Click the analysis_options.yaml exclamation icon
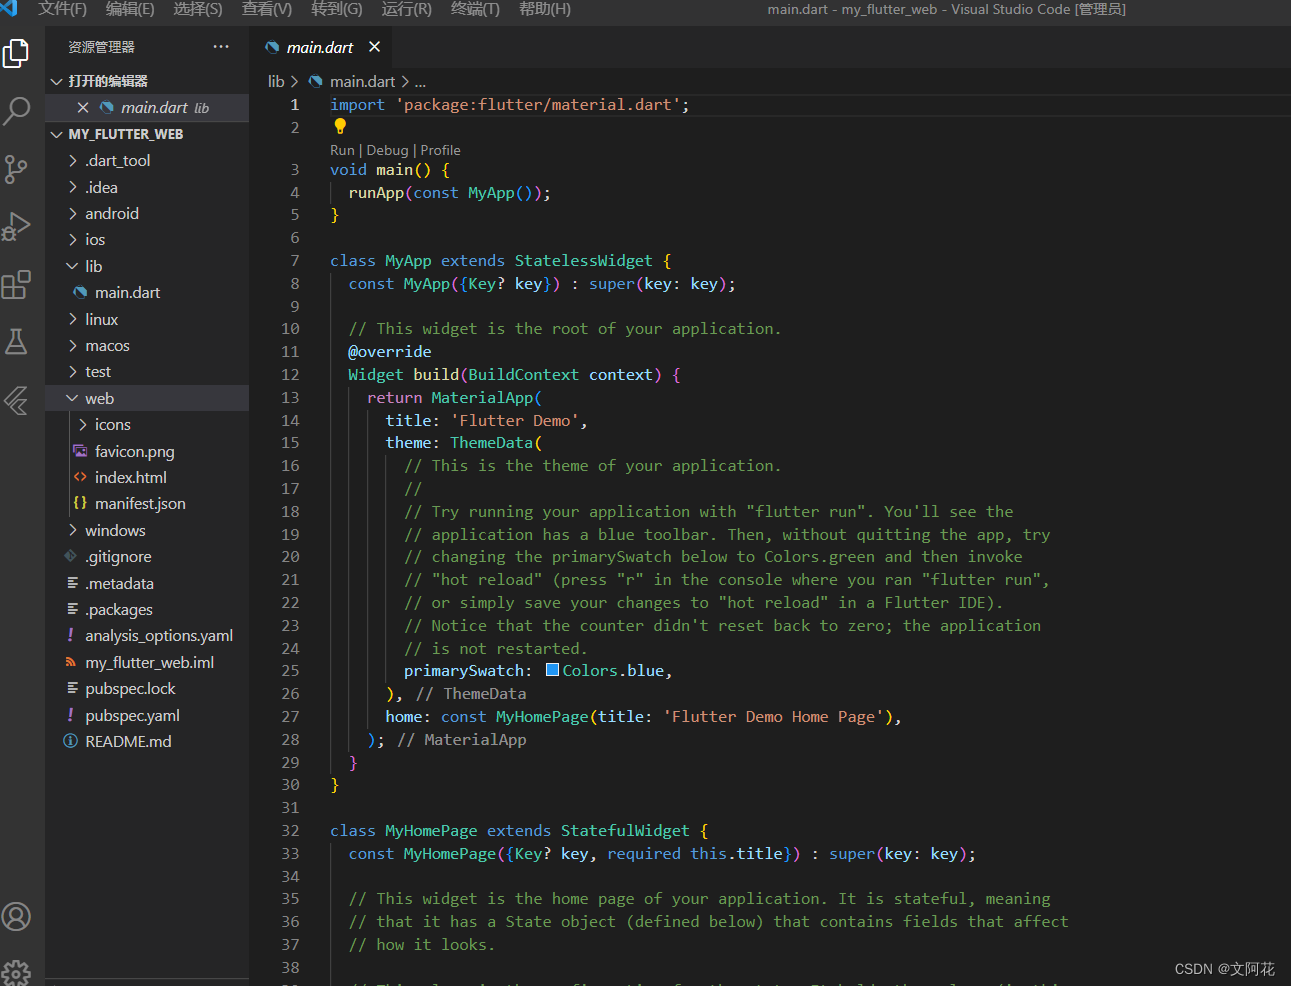This screenshot has height=986, width=1291. pos(71,636)
